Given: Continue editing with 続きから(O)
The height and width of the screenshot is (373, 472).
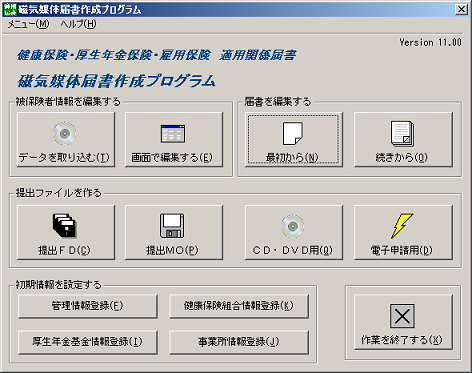Looking at the screenshot, I should (403, 139).
